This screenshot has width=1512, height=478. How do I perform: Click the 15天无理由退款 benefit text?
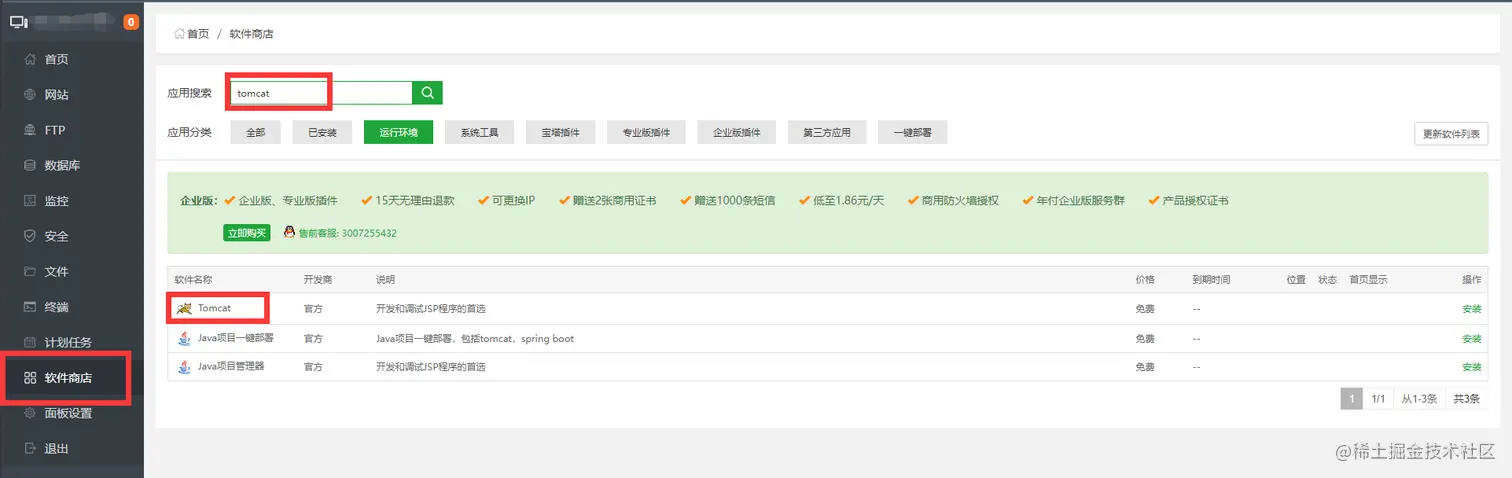pyautogui.click(x=414, y=201)
